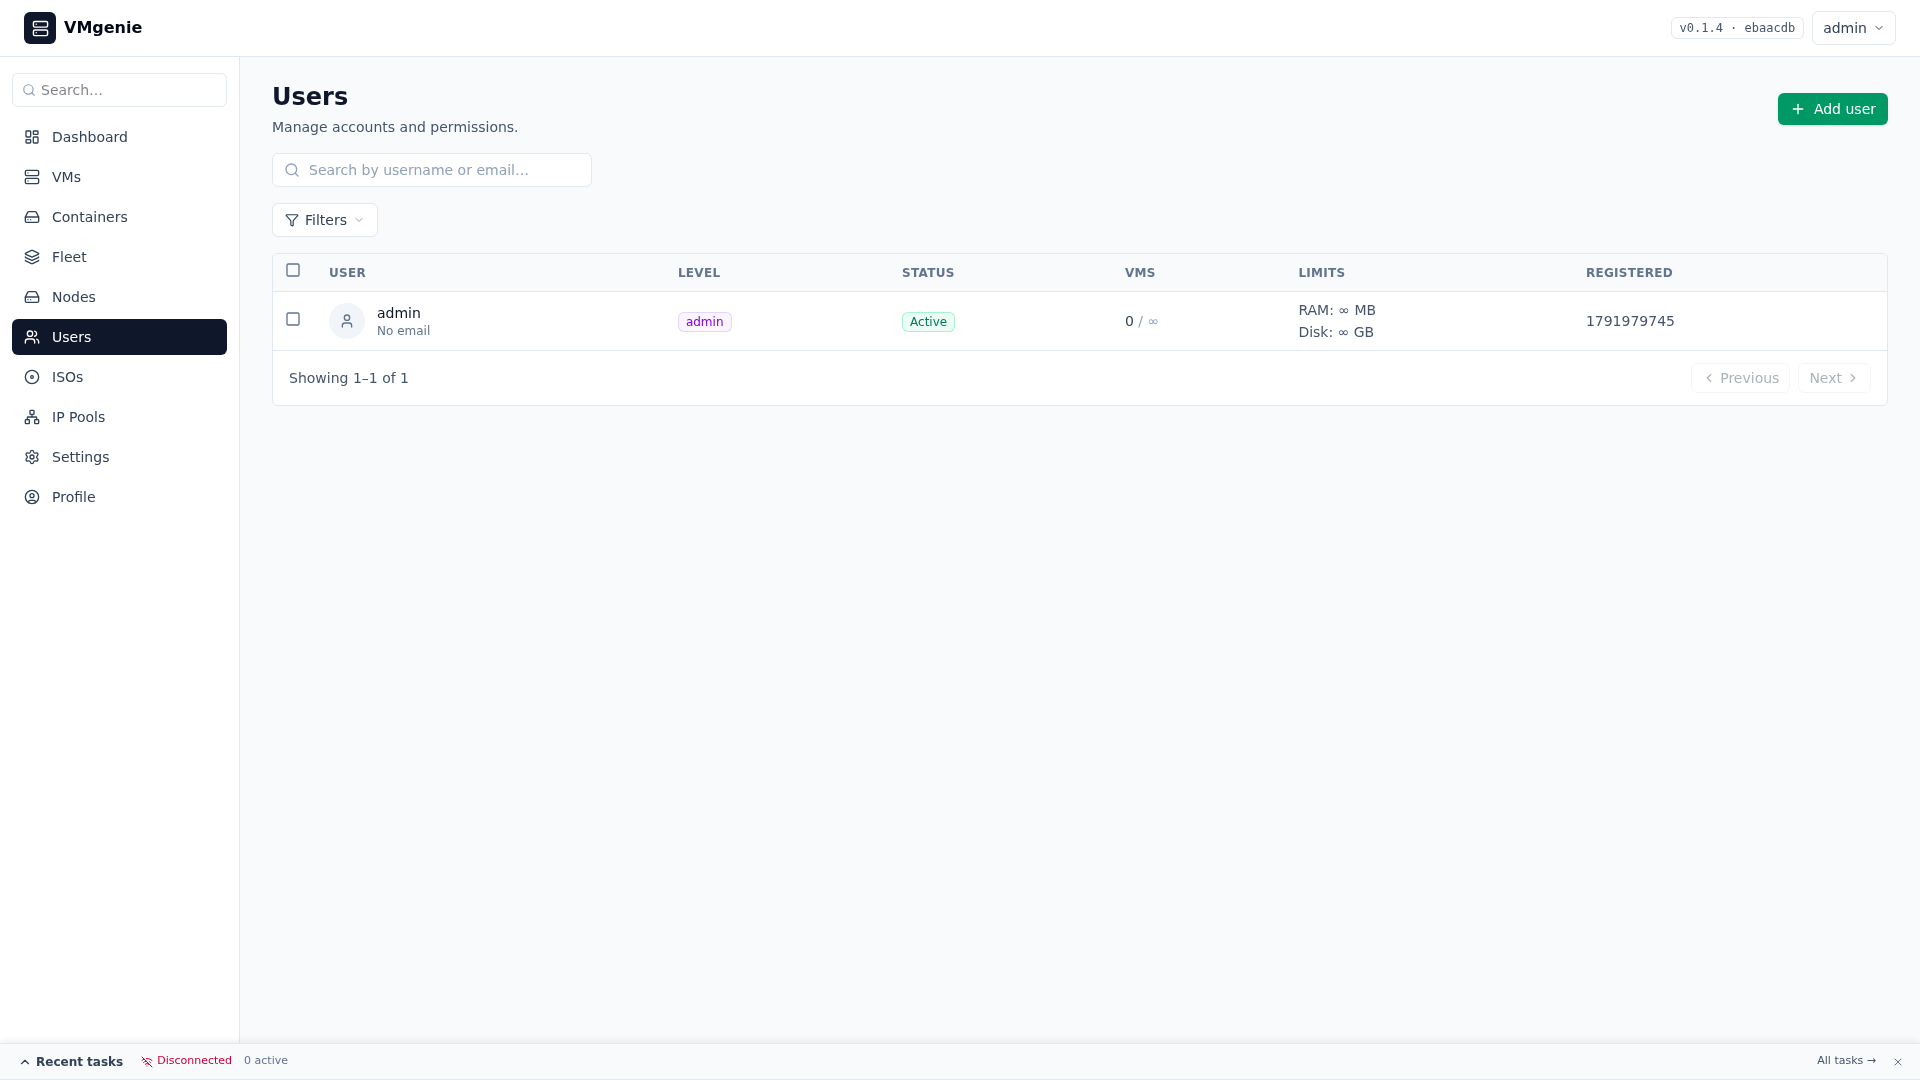Viewport: 1920px width, 1080px height.
Task: Close the recent tasks bar
Action: pyautogui.click(x=1897, y=1062)
